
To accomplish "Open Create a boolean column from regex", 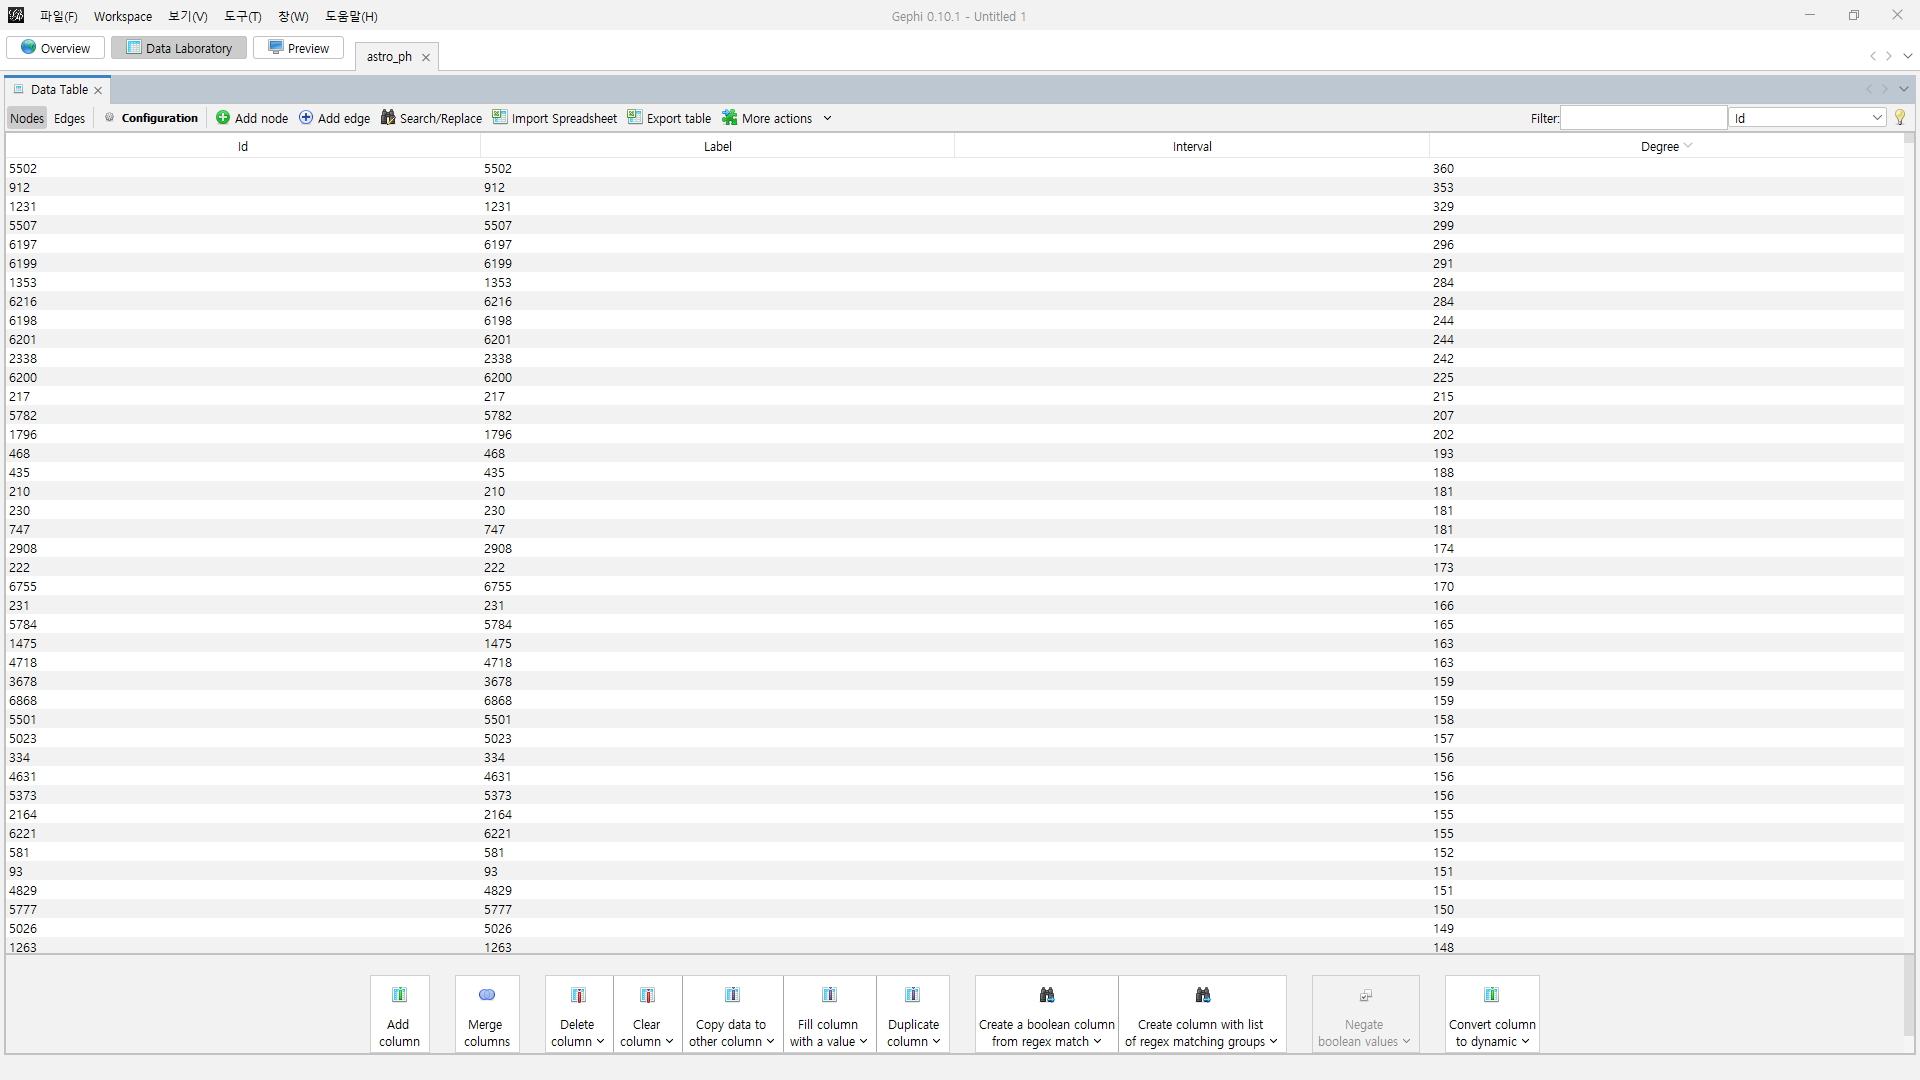I will coord(1046,1014).
